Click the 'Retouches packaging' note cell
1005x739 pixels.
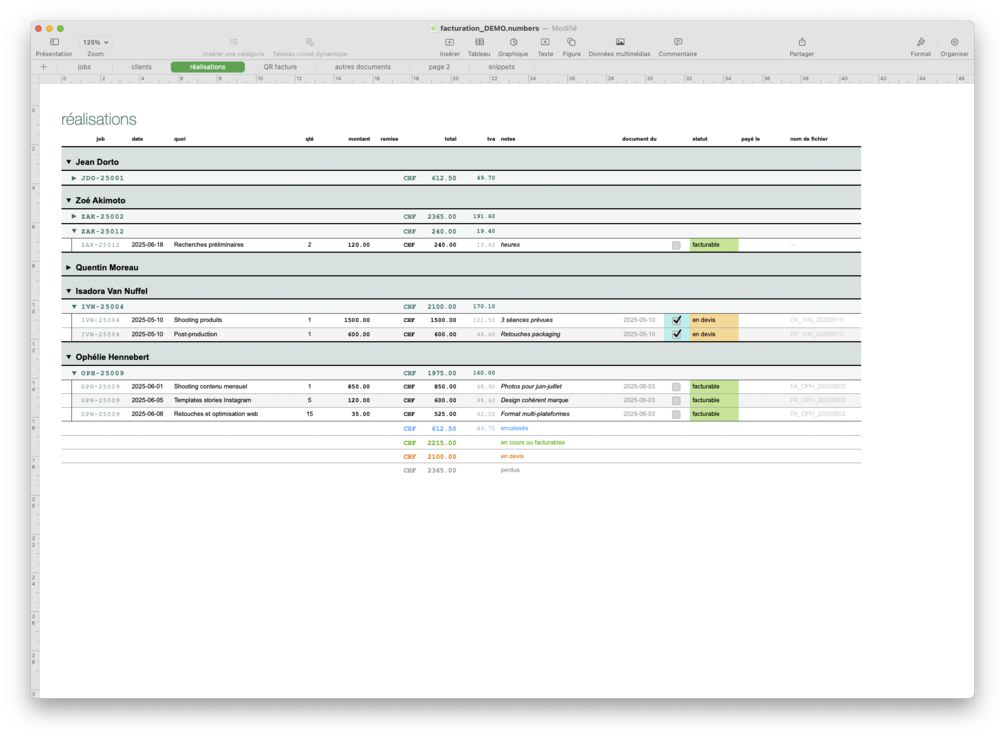click(530, 334)
